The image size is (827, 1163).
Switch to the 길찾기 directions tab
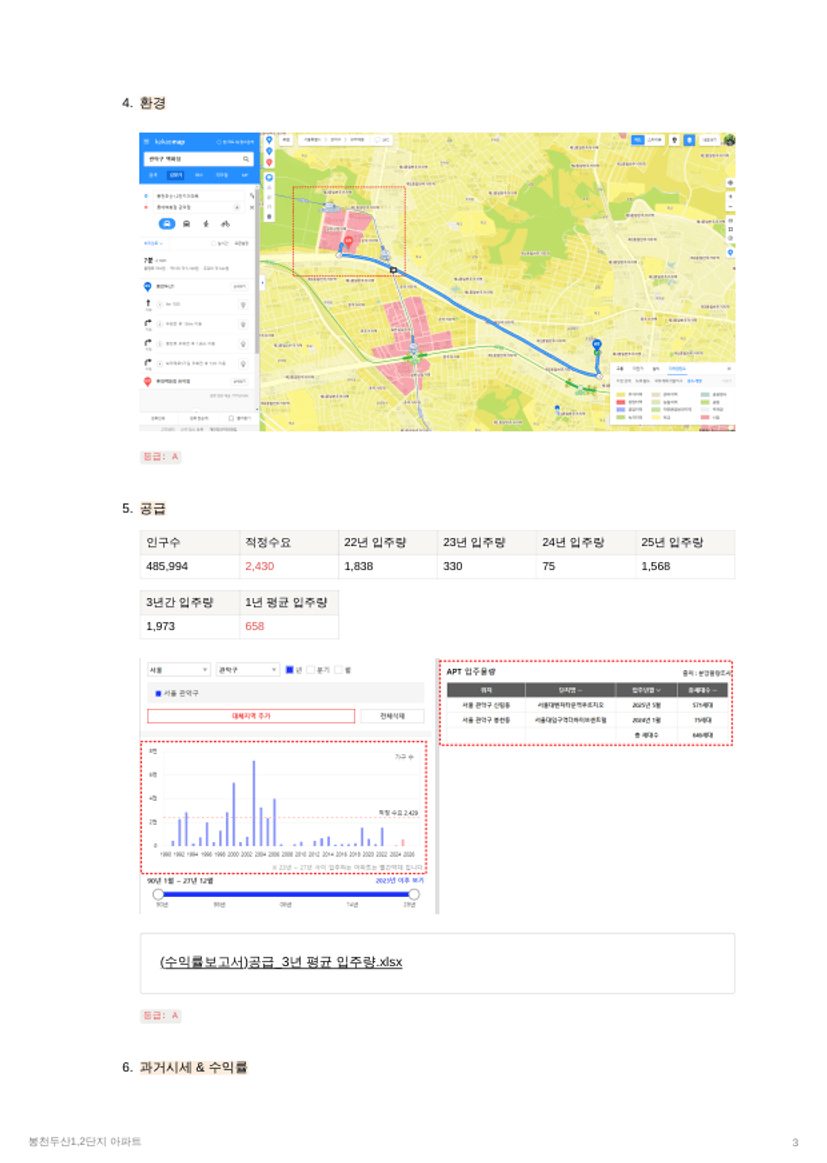[175, 175]
